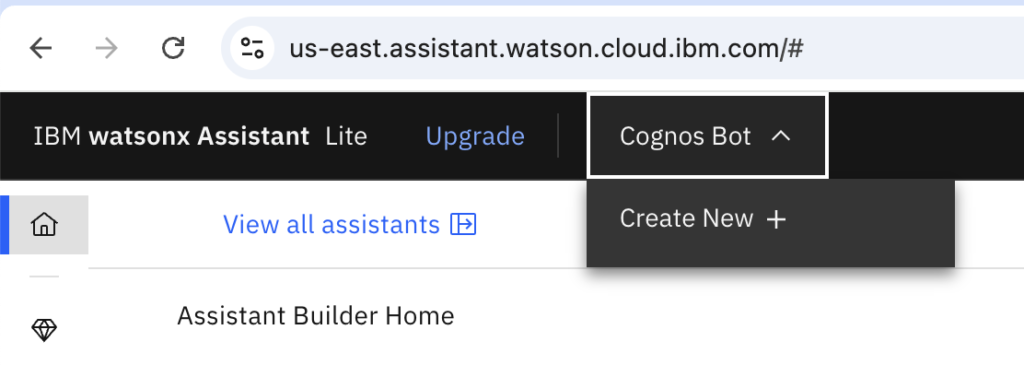Go back to the previous page
1024x365 pixels.
pyautogui.click(x=40, y=48)
